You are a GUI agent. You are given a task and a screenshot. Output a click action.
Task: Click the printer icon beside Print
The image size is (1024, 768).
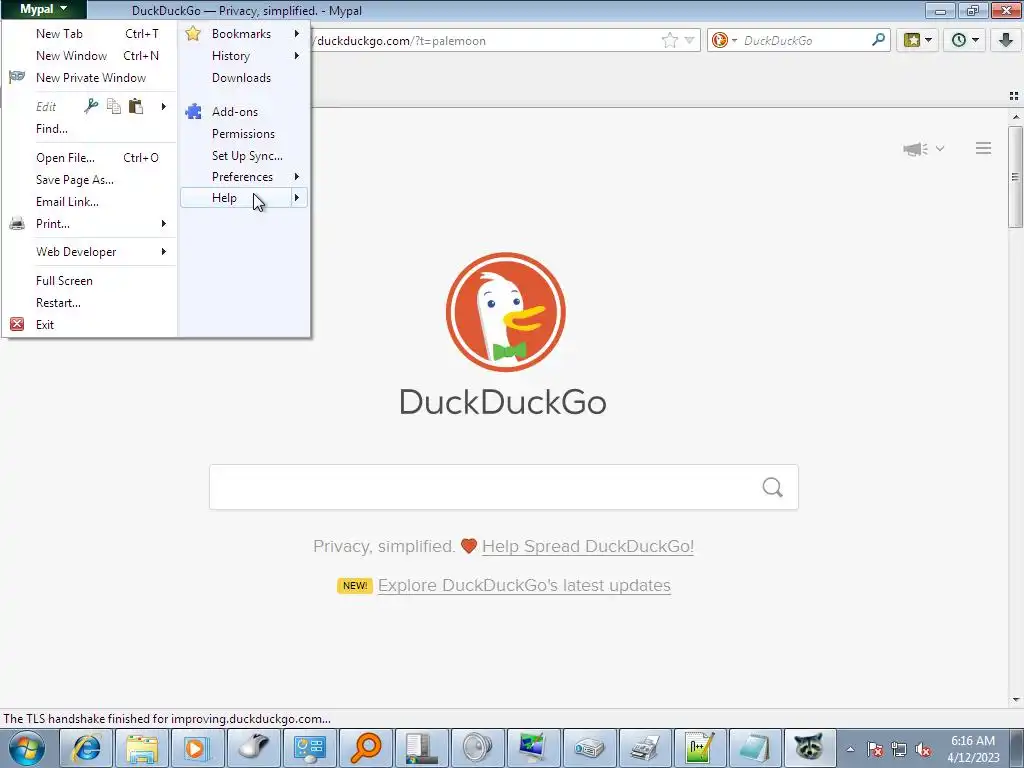[17, 224]
